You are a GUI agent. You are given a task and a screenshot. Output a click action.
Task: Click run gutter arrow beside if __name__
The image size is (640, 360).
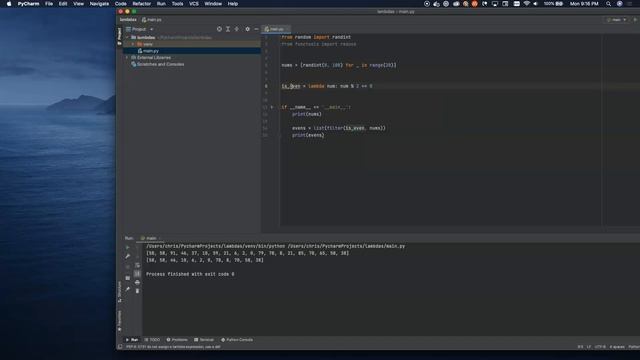272,107
